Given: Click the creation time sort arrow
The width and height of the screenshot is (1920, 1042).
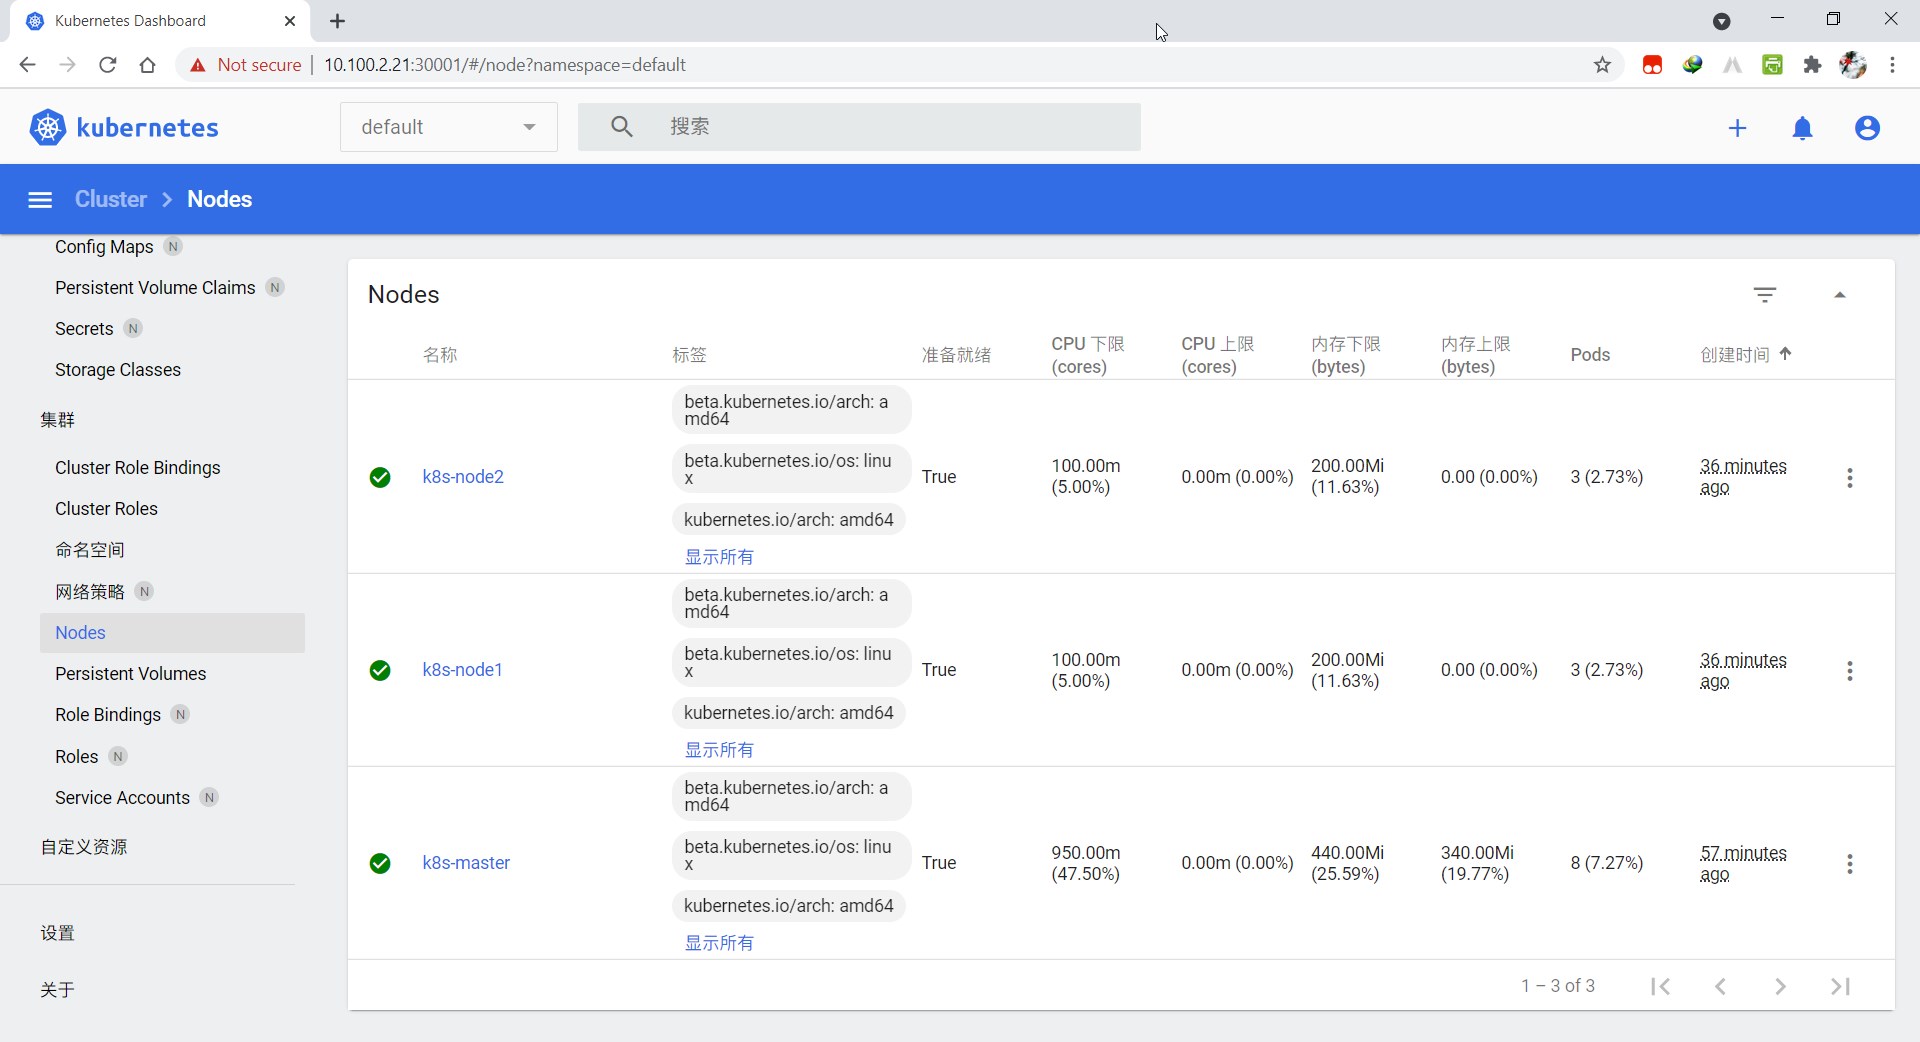Looking at the screenshot, I should [x=1786, y=354].
